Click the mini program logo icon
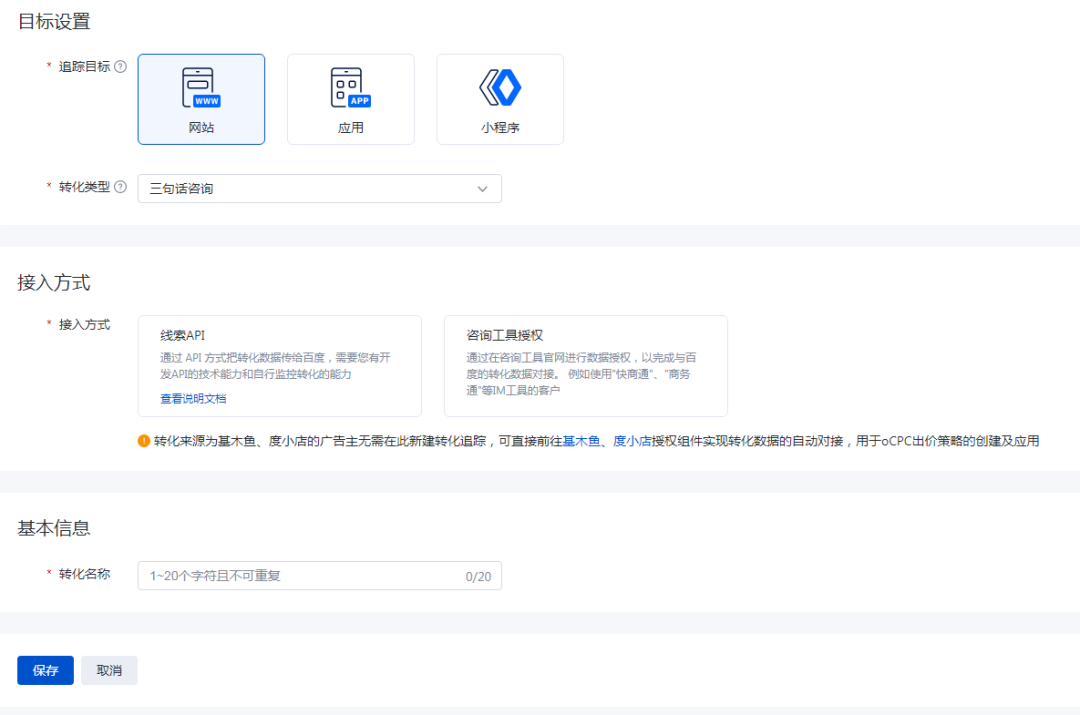The width and height of the screenshot is (1080, 715). (x=500, y=88)
